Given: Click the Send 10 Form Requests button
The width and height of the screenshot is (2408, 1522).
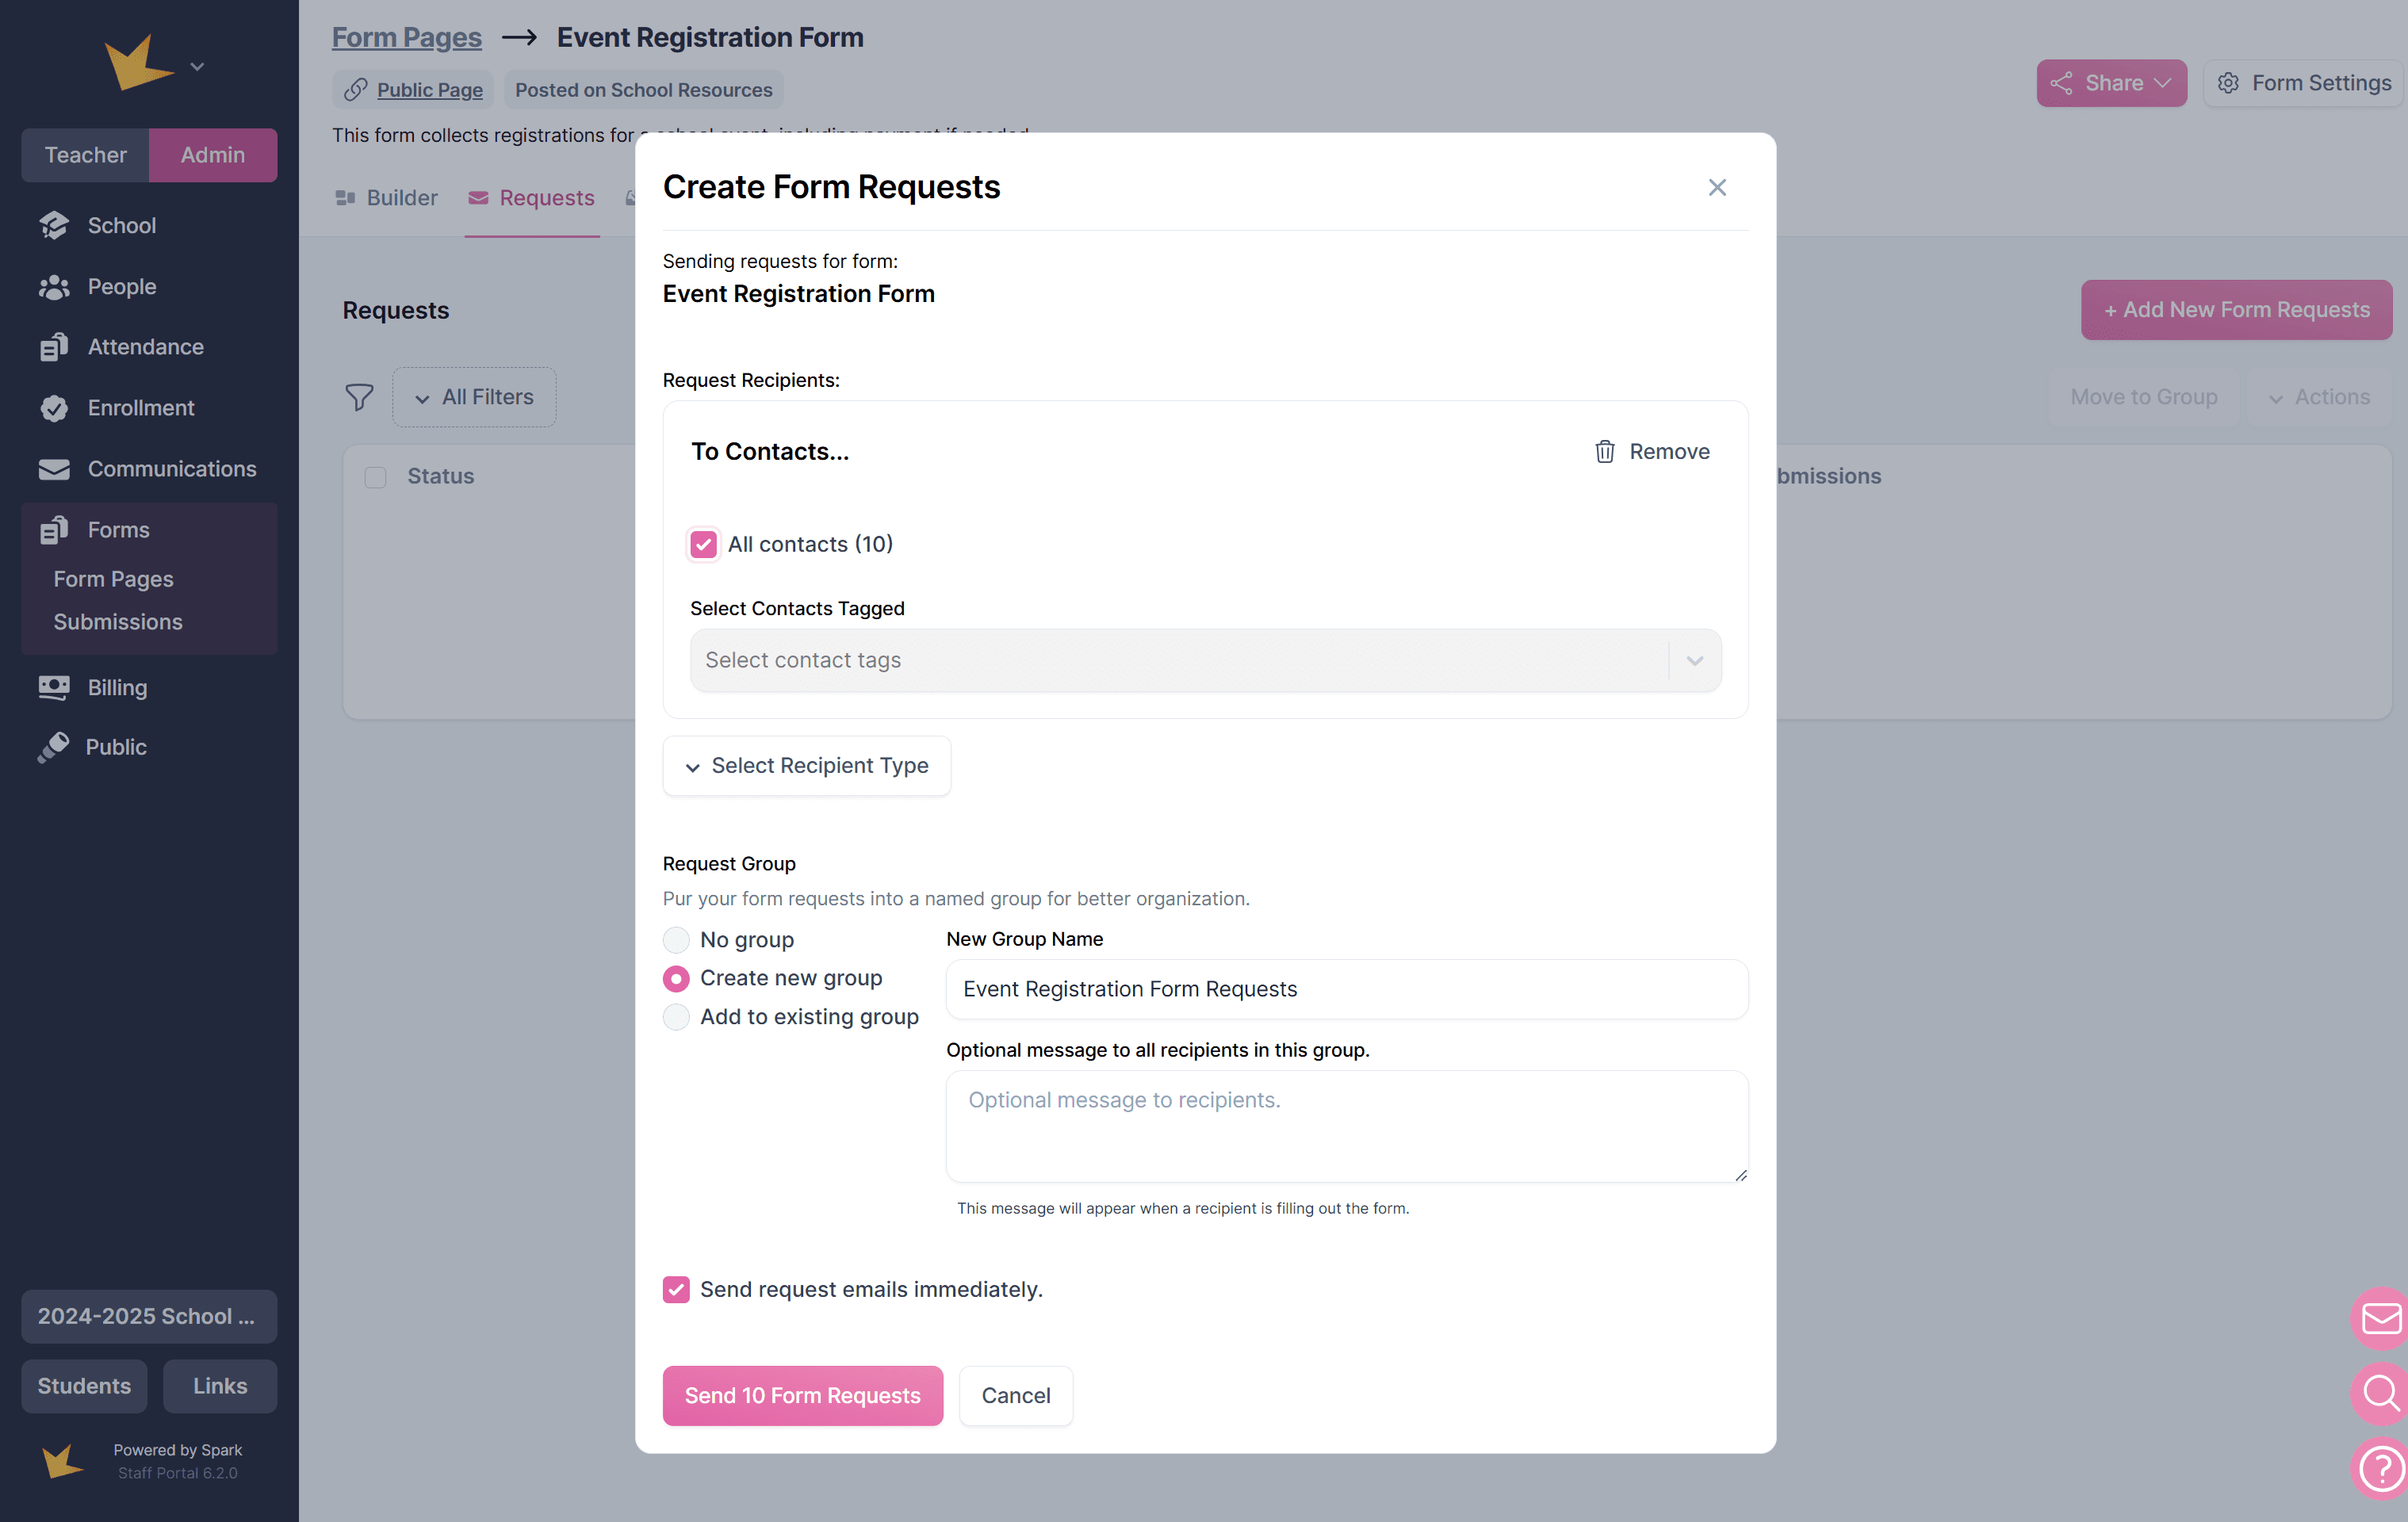Looking at the screenshot, I should tap(802, 1395).
